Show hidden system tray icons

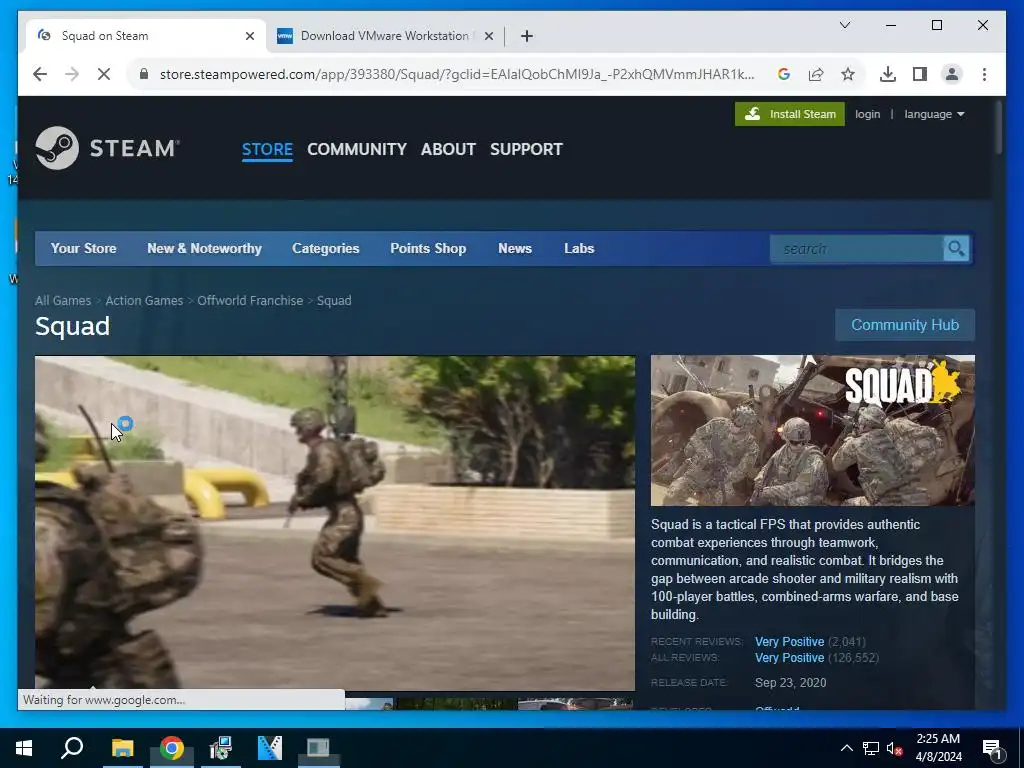click(846, 748)
